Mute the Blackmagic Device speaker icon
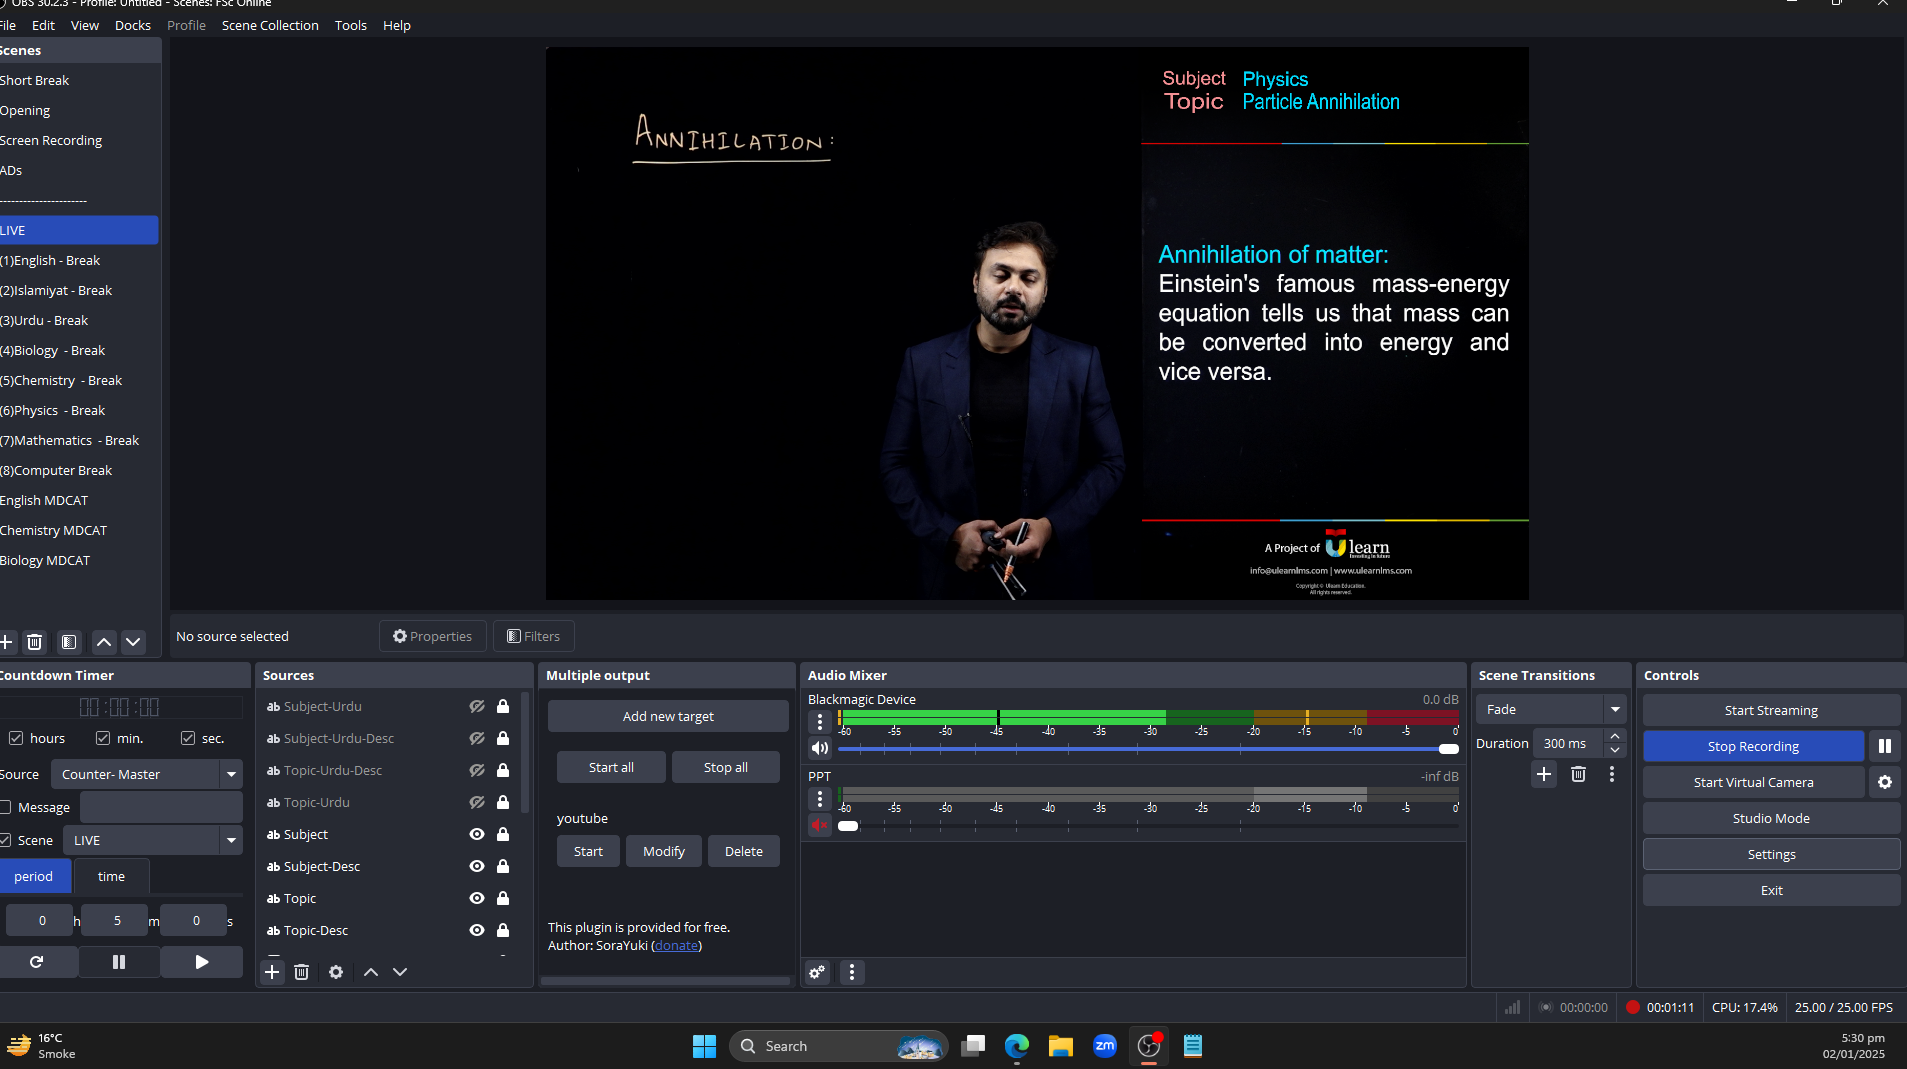Viewport: 1907px width, 1069px height. (x=820, y=748)
